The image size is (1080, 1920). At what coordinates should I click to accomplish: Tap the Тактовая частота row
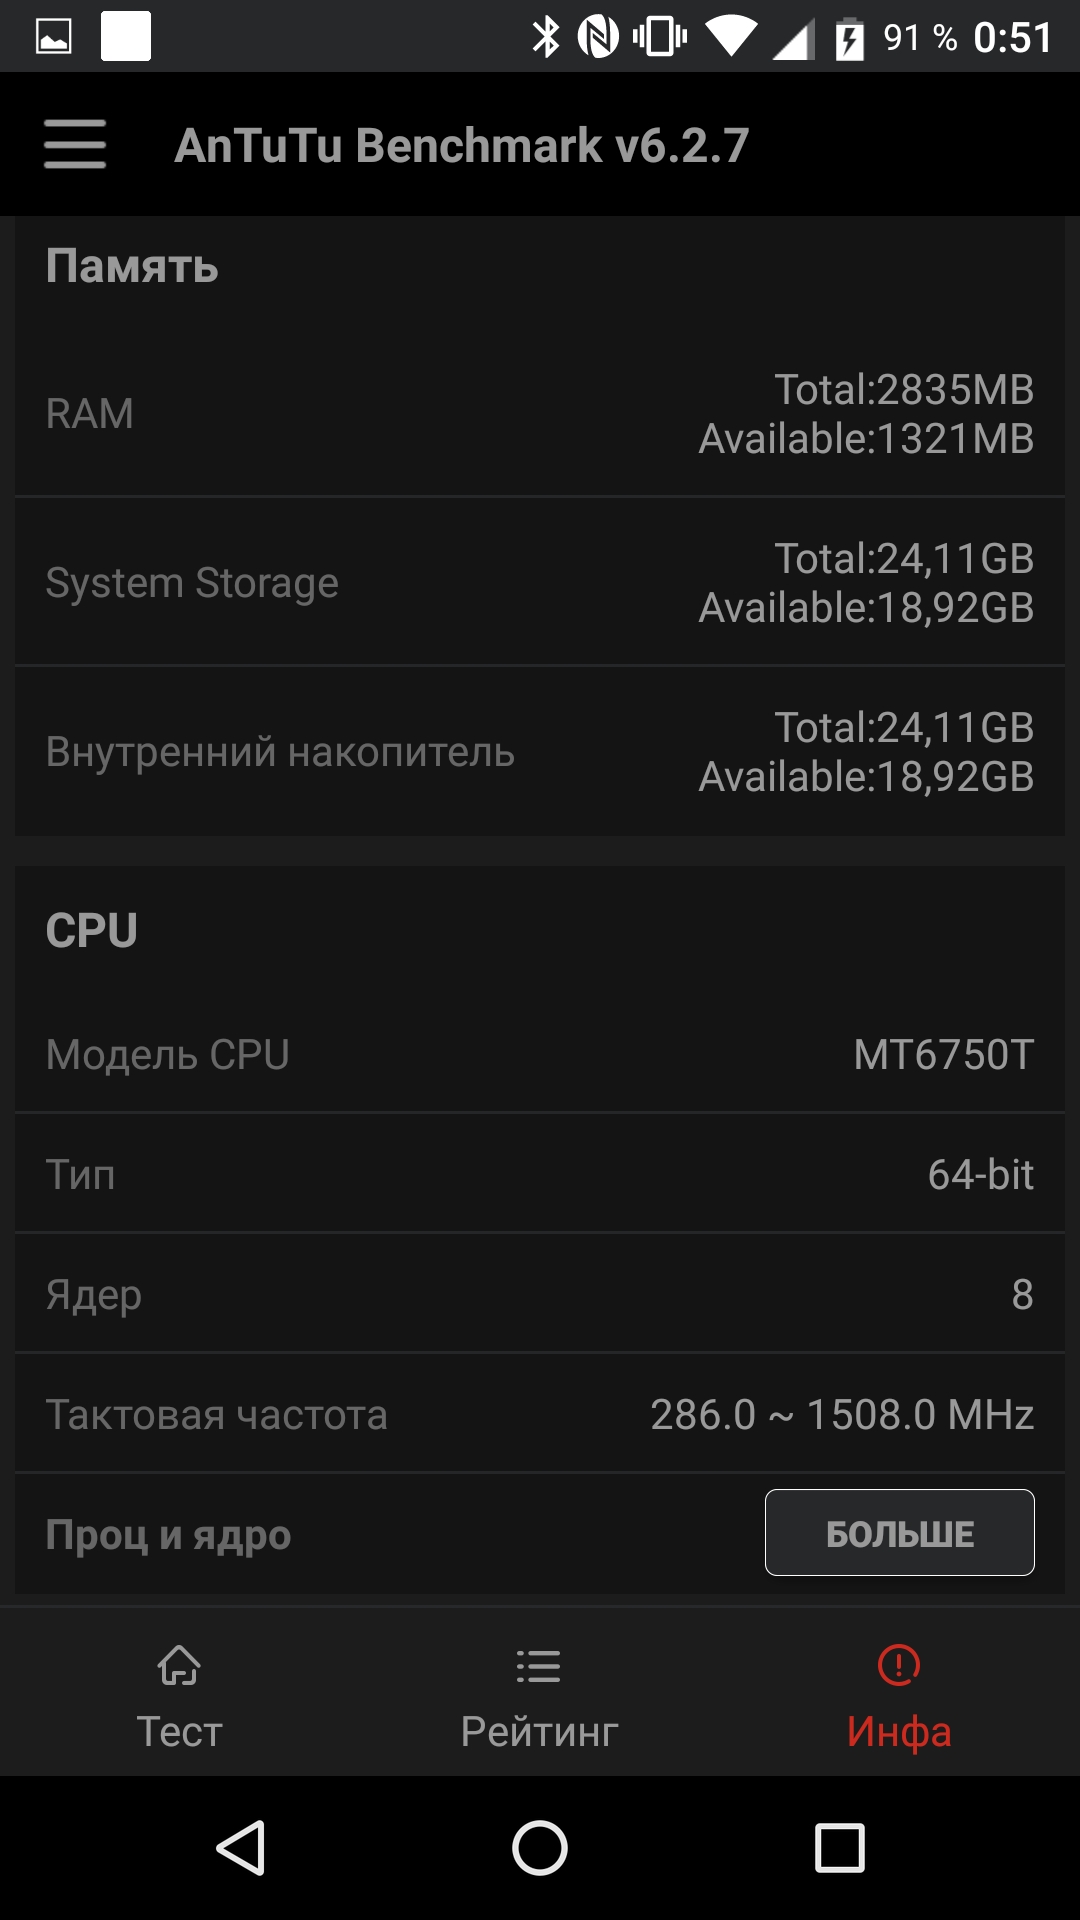[x=540, y=1415]
